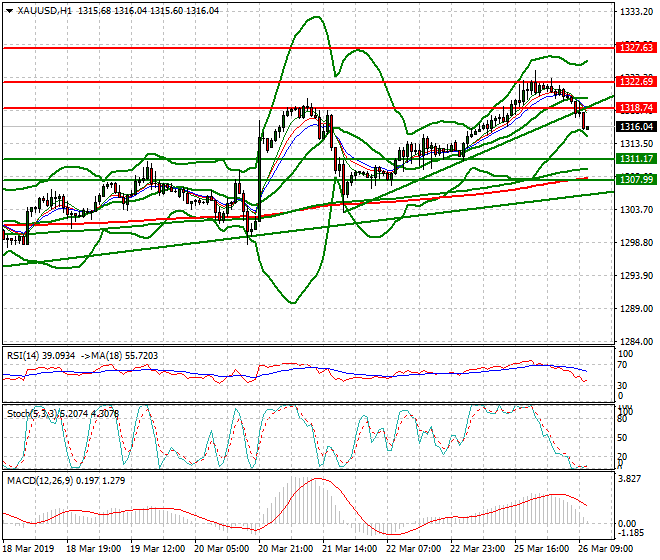
Task: Click the 1313.50 price scale value
Action: 636,144
